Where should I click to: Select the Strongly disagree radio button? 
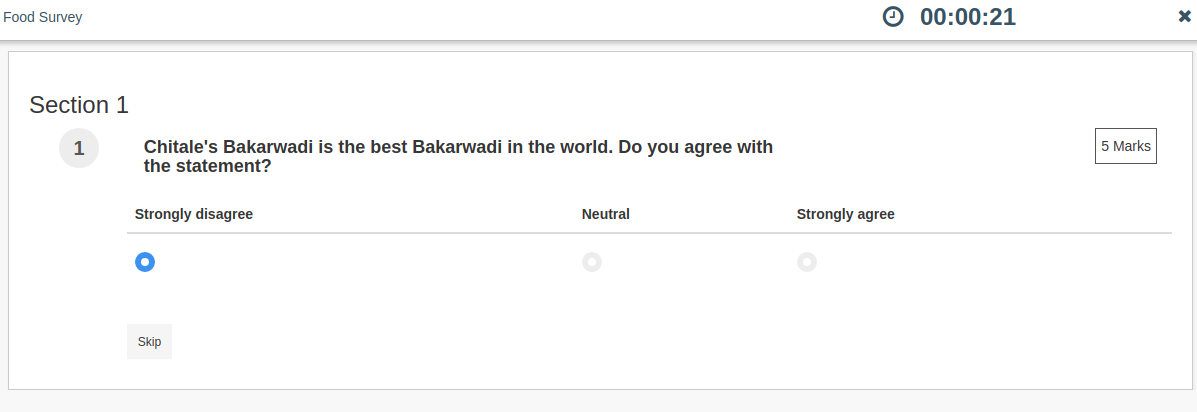pos(145,262)
